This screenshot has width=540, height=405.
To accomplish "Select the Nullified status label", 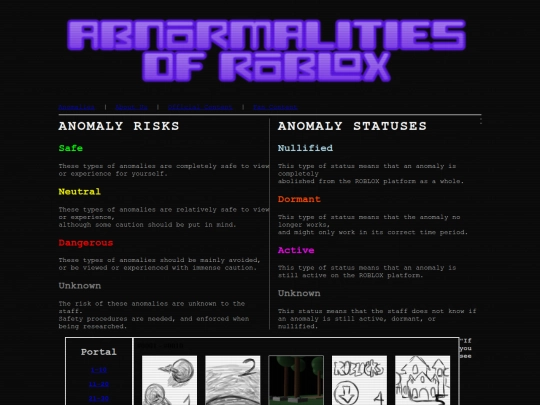I will click(x=305, y=148).
